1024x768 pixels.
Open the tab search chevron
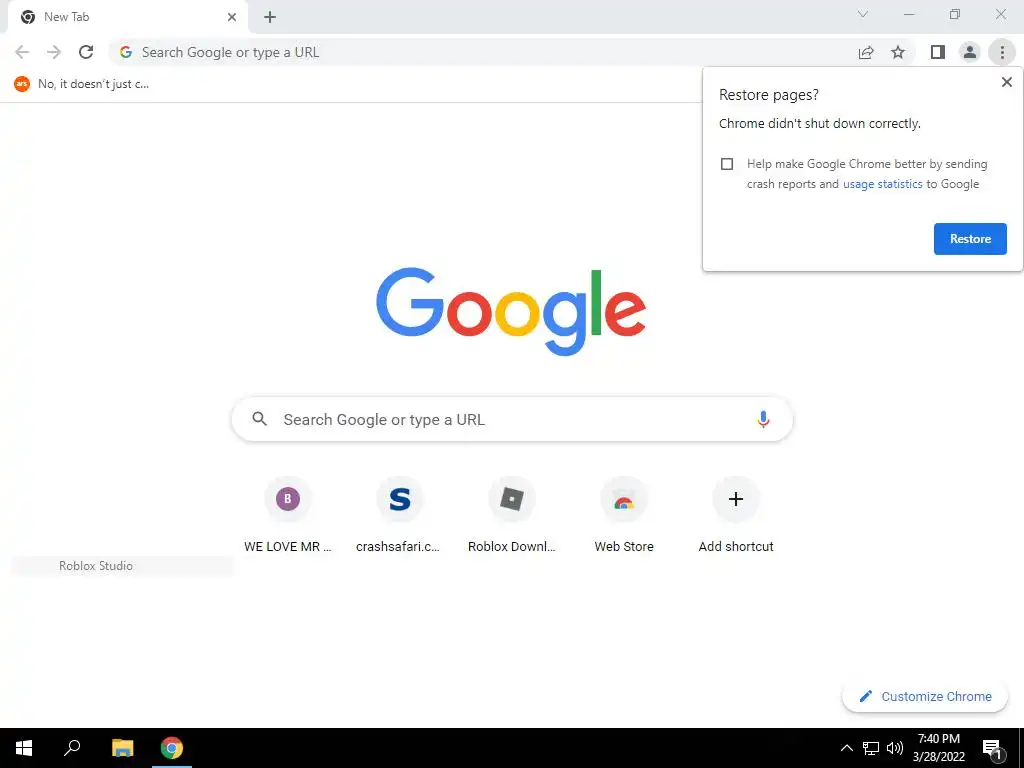click(x=863, y=14)
